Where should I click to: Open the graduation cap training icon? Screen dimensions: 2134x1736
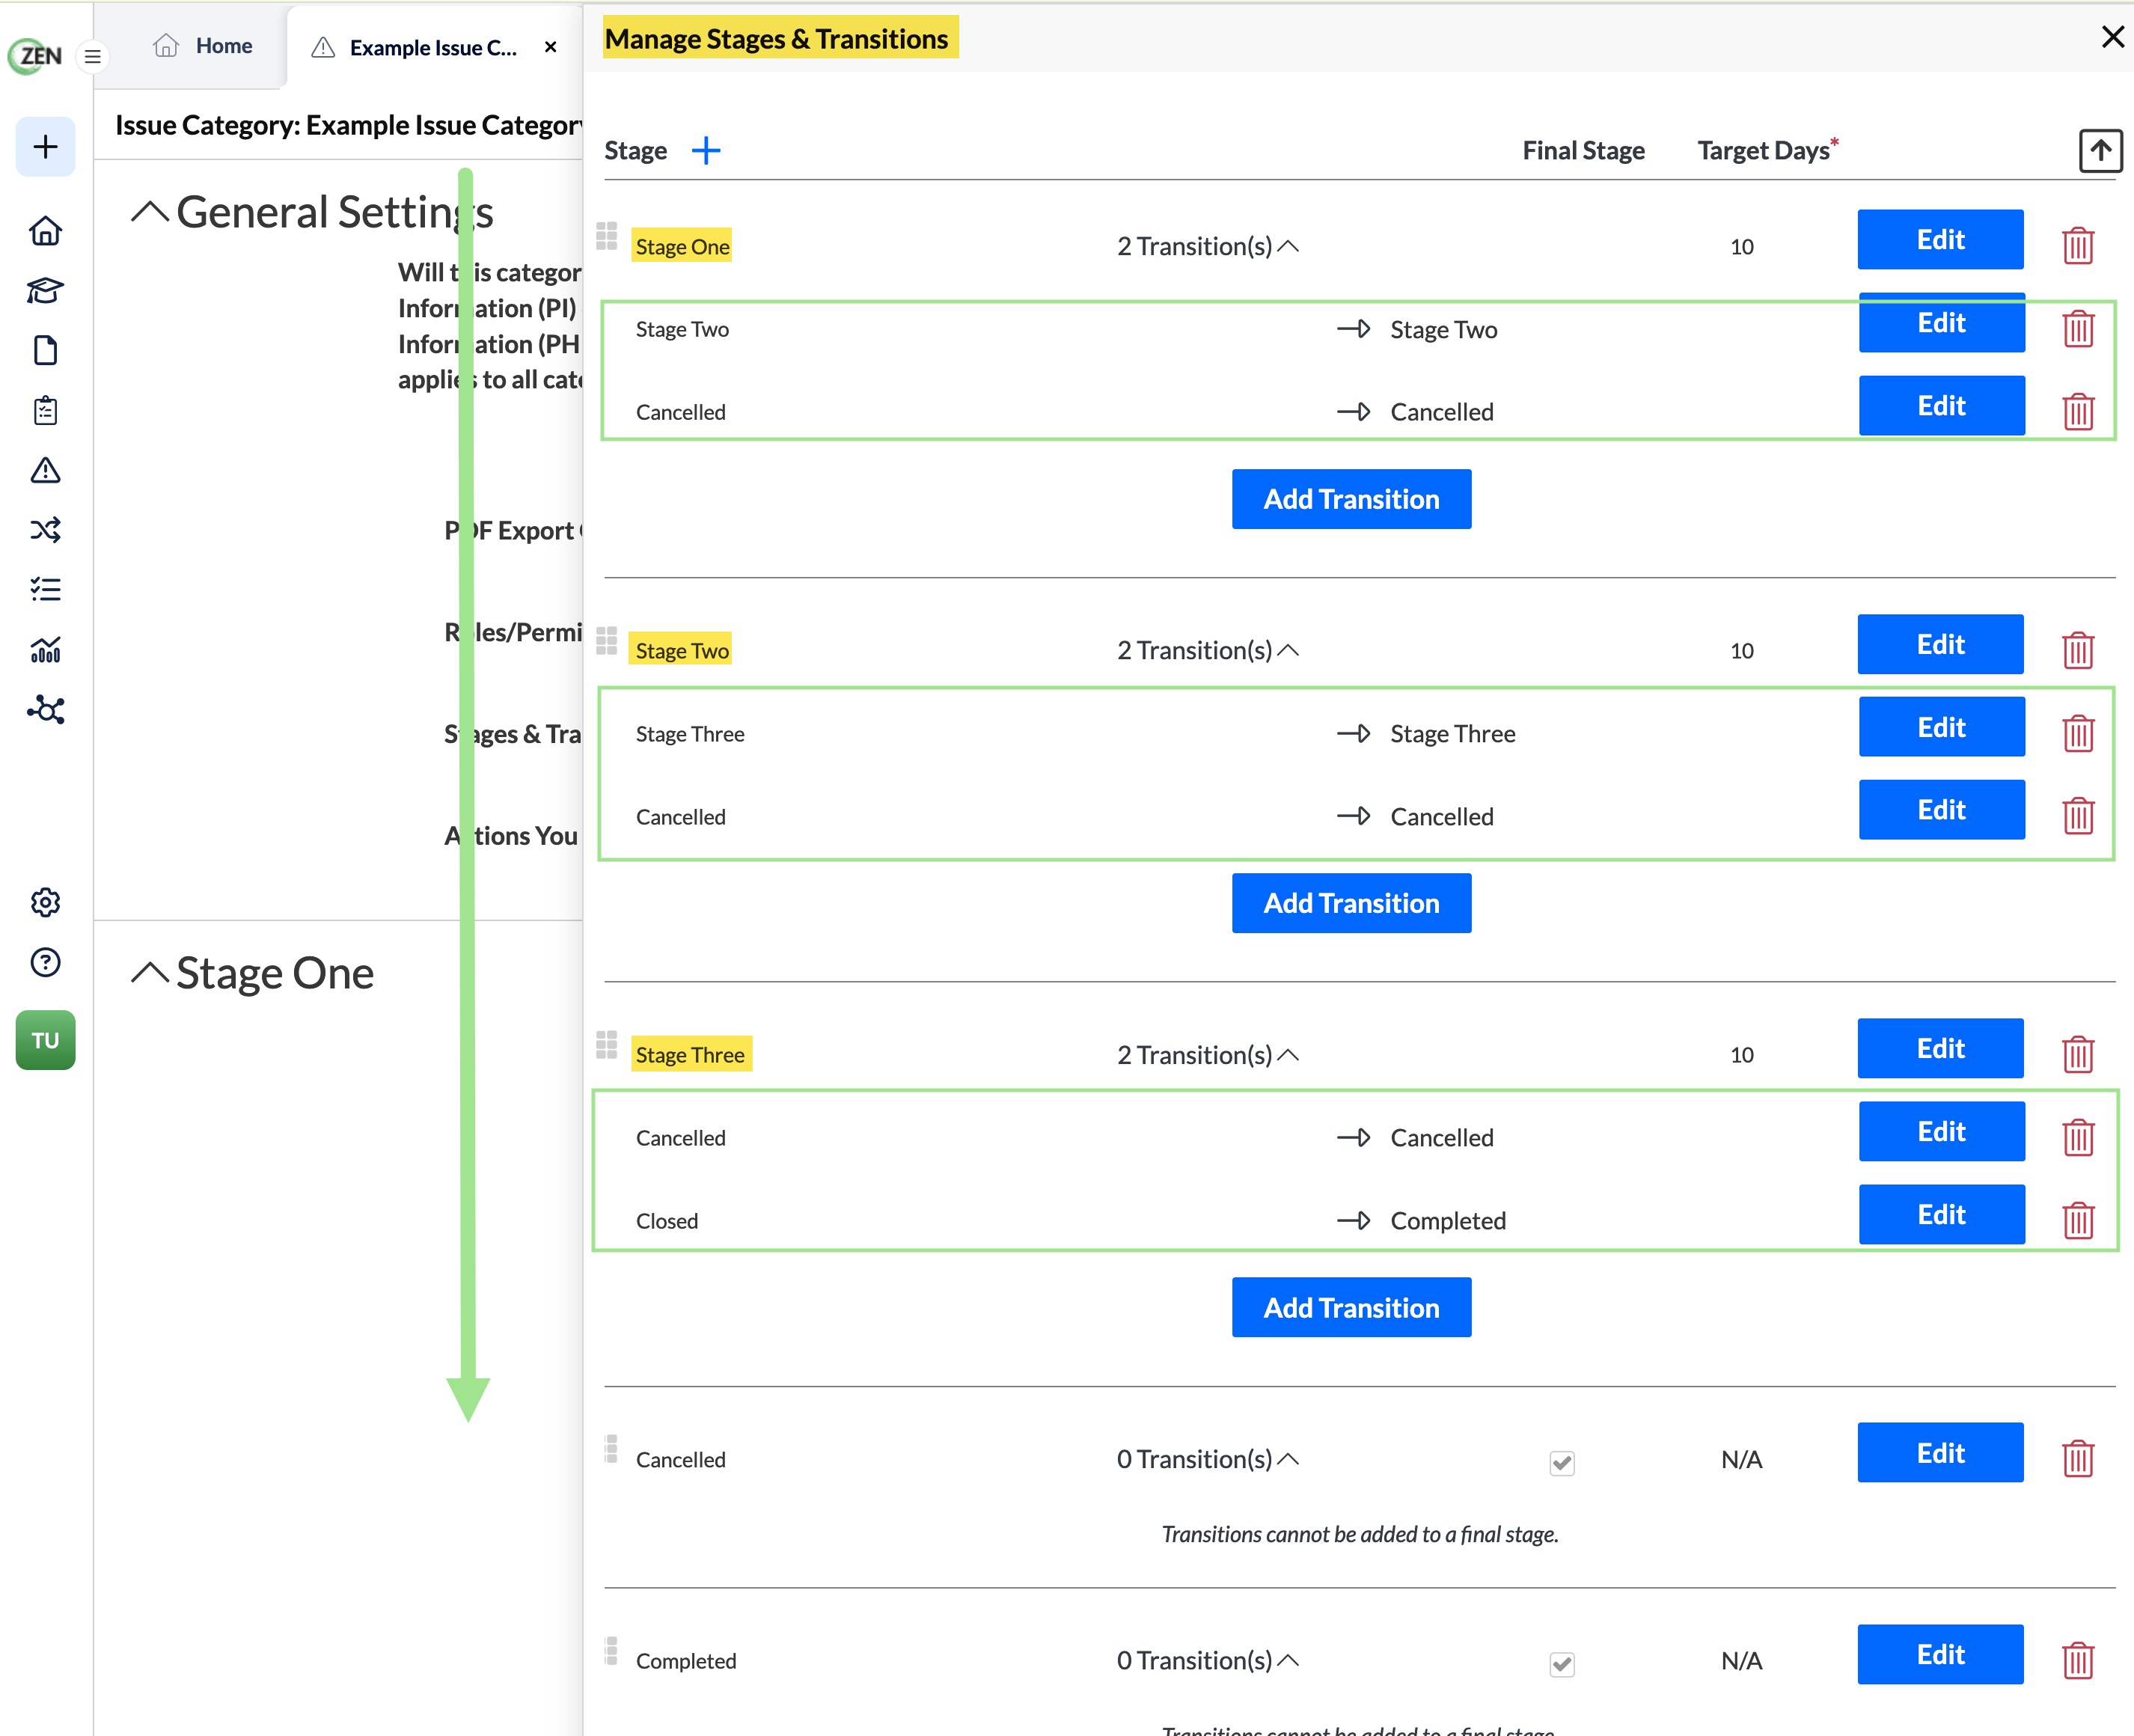tap(45, 290)
